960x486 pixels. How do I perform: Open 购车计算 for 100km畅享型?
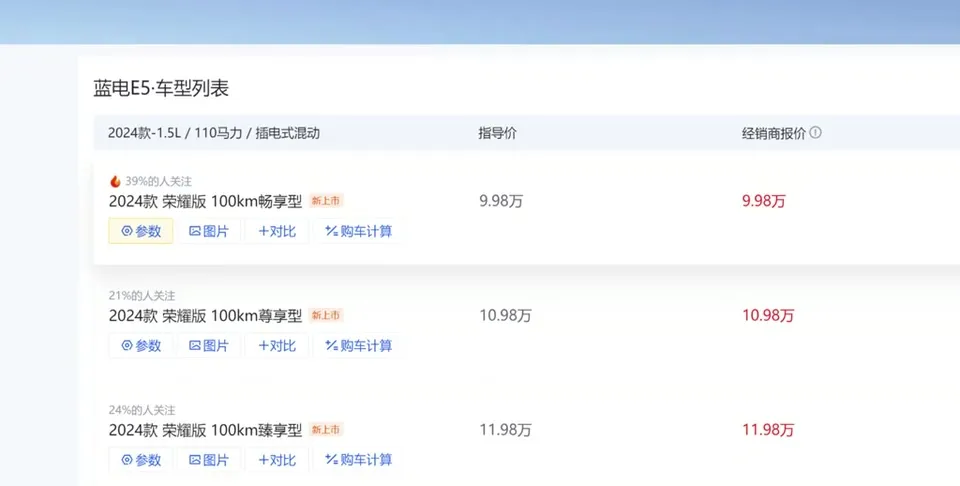[x=358, y=231]
